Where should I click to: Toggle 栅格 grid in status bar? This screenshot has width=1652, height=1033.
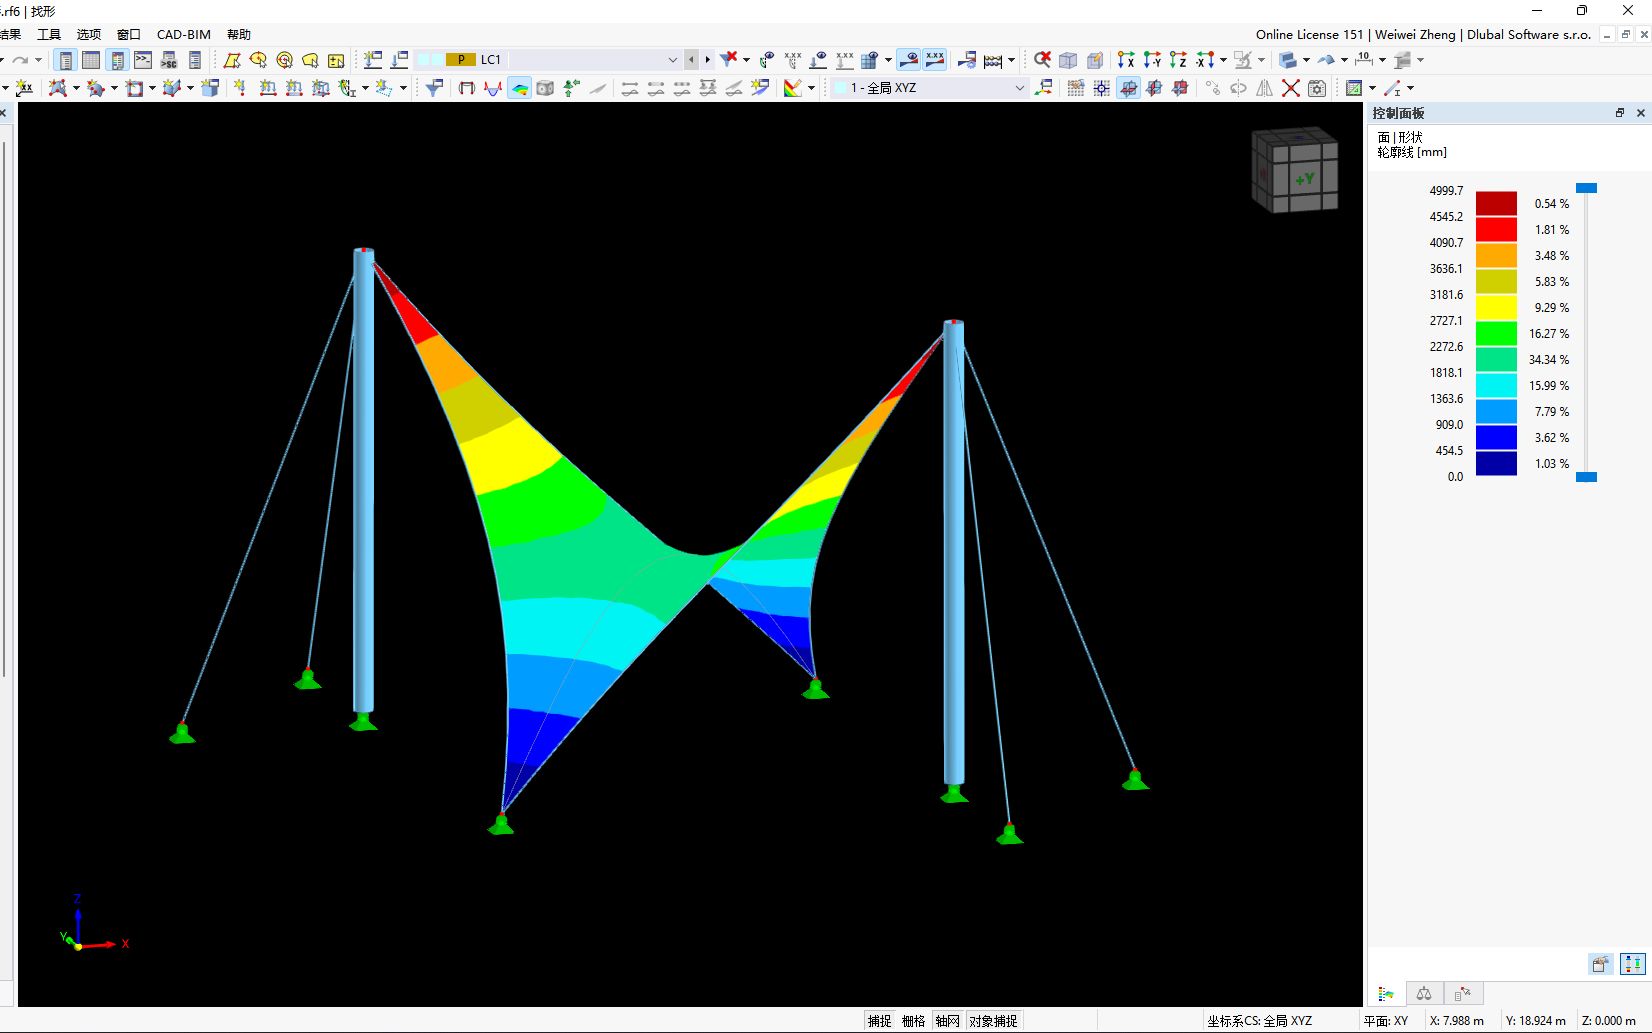pyautogui.click(x=913, y=1021)
